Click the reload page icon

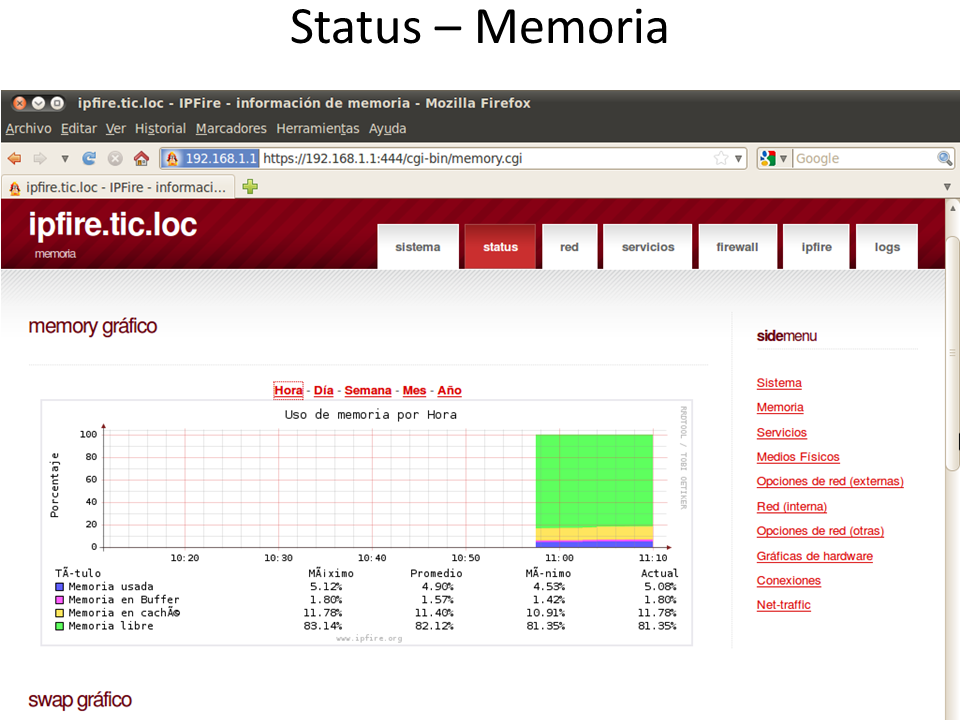[x=89, y=158]
